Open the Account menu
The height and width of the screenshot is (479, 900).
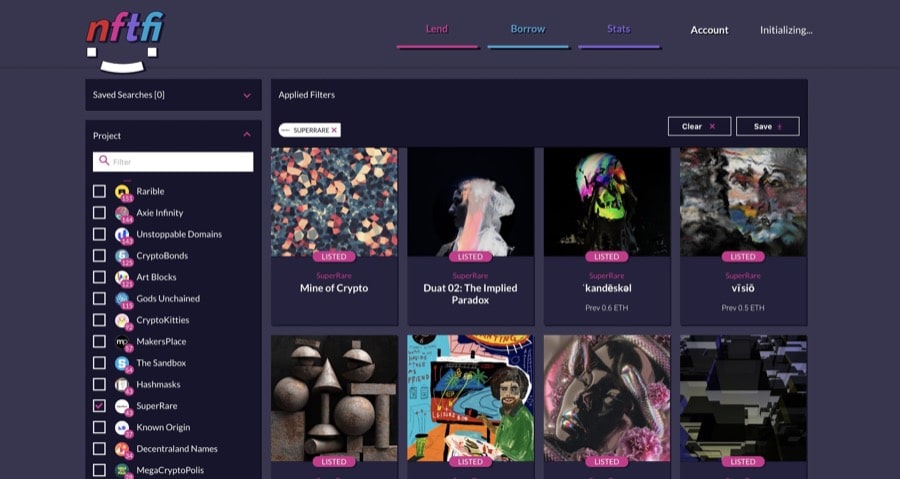[x=709, y=30]
